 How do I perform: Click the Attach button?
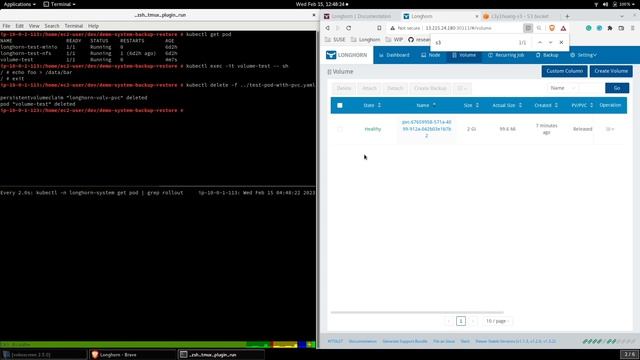pyautogui.click(x=369, y=88)
